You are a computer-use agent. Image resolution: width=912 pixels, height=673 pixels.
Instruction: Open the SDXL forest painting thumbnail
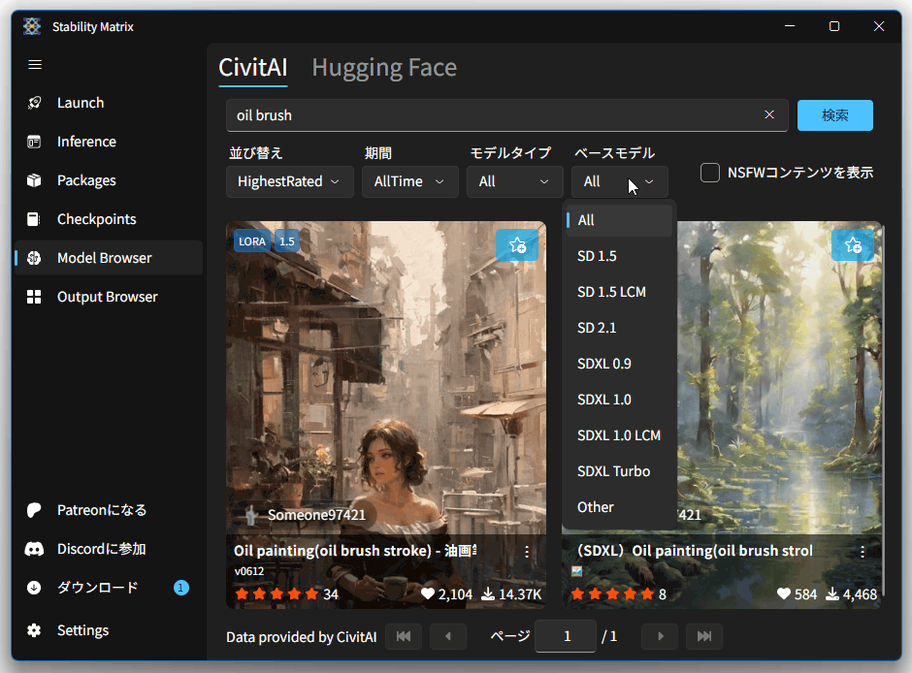coord(779,378)
